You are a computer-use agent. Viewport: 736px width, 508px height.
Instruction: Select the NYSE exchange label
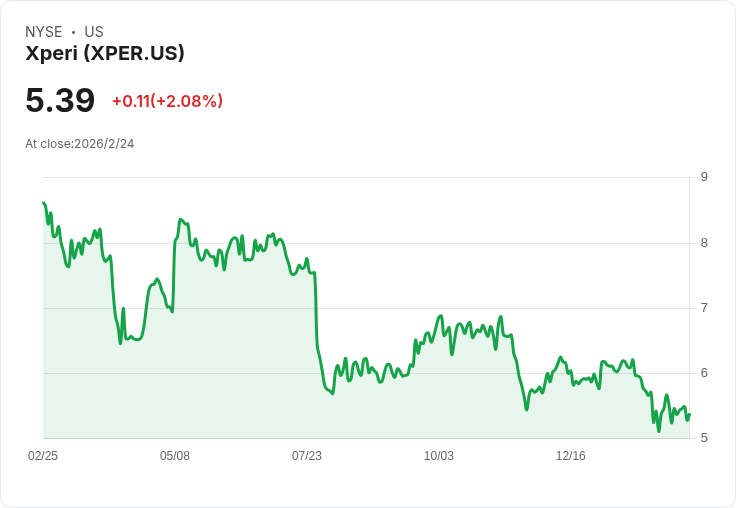tap(43, 32)
